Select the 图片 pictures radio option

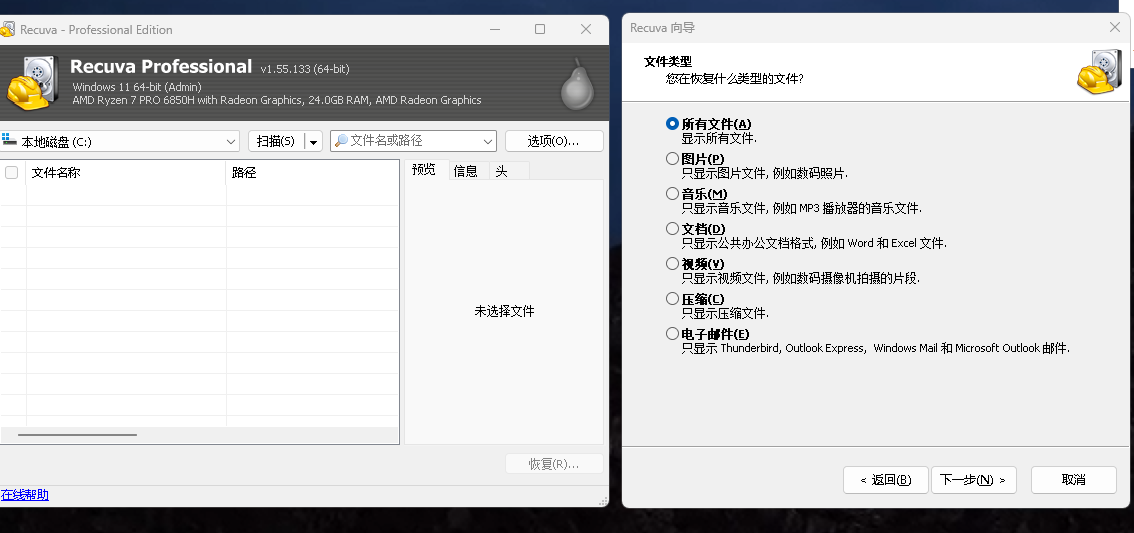click(673, 158)
